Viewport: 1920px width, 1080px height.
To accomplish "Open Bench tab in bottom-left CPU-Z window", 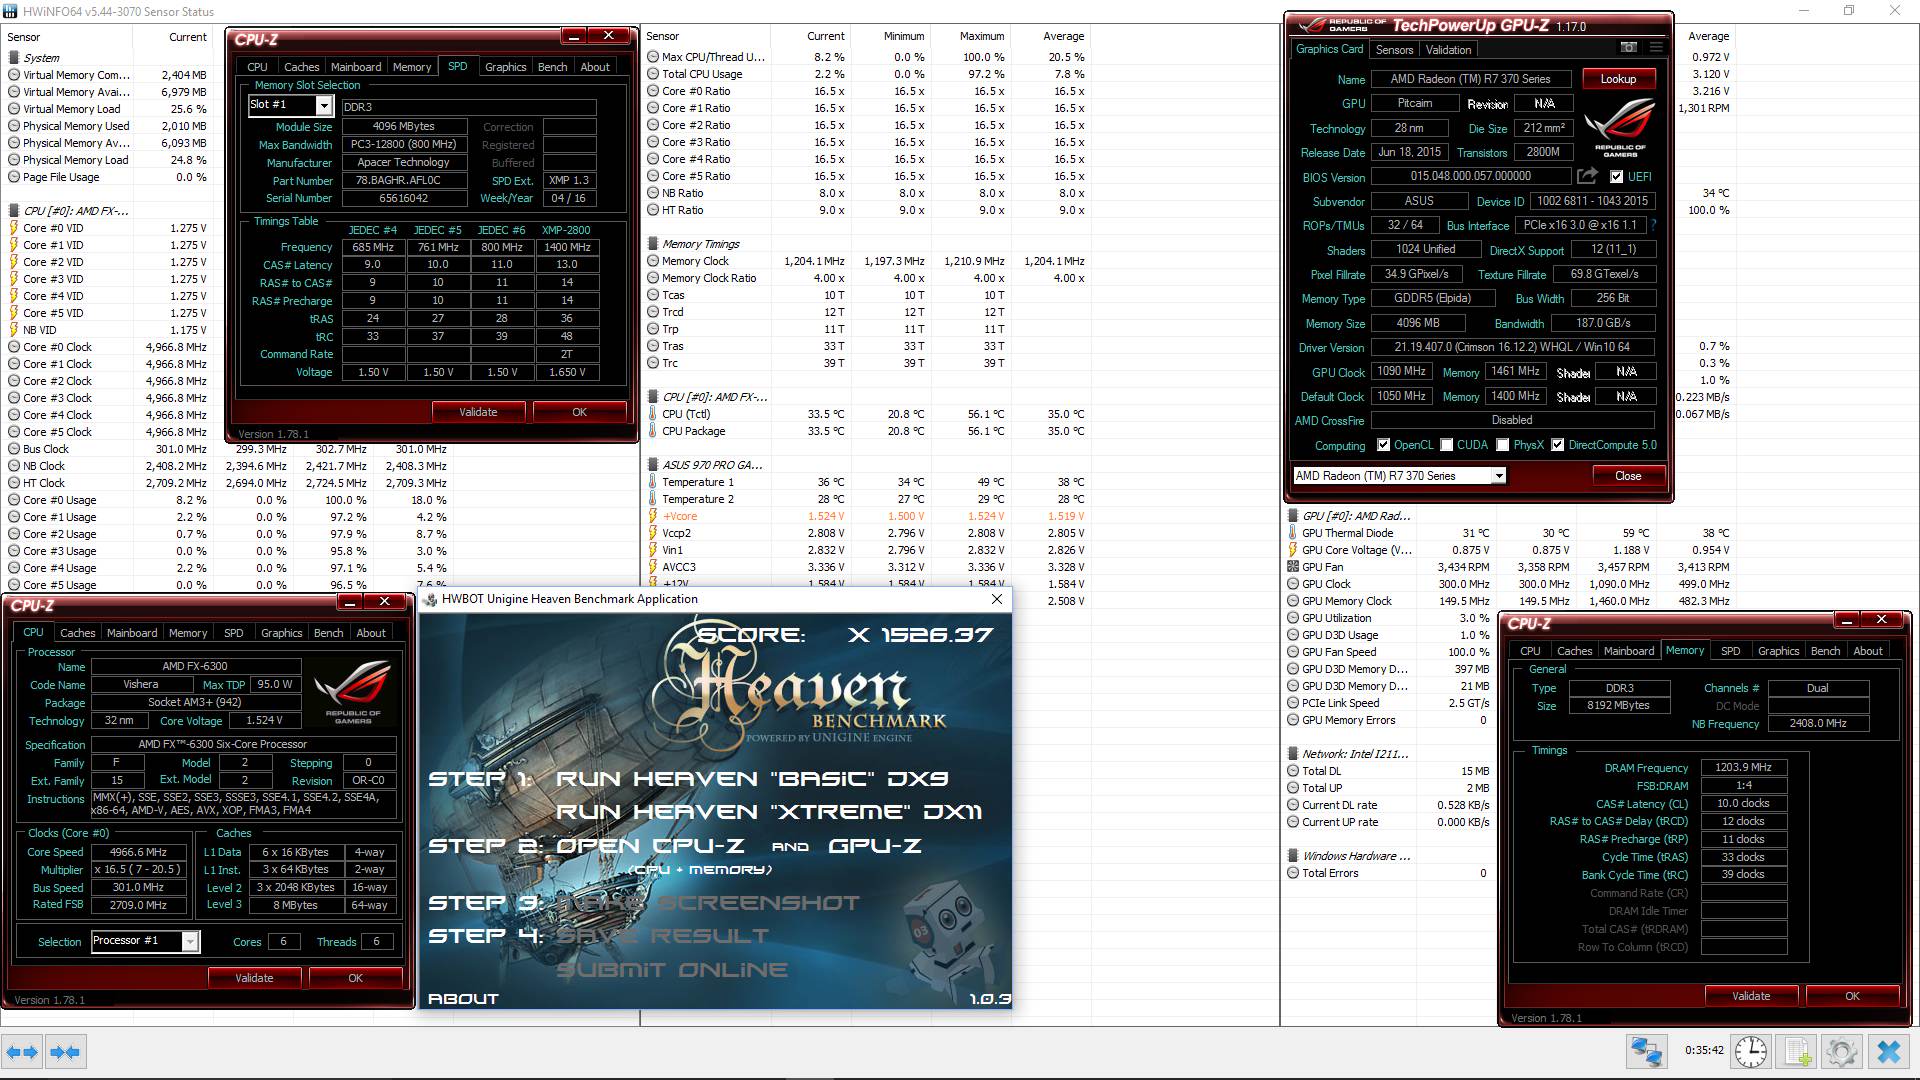I will (x=328, y=633).
